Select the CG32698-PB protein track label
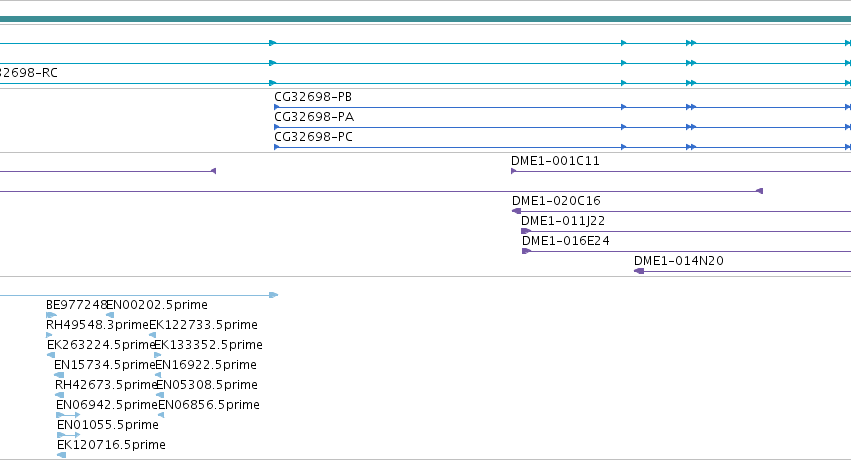 (313, 97)
